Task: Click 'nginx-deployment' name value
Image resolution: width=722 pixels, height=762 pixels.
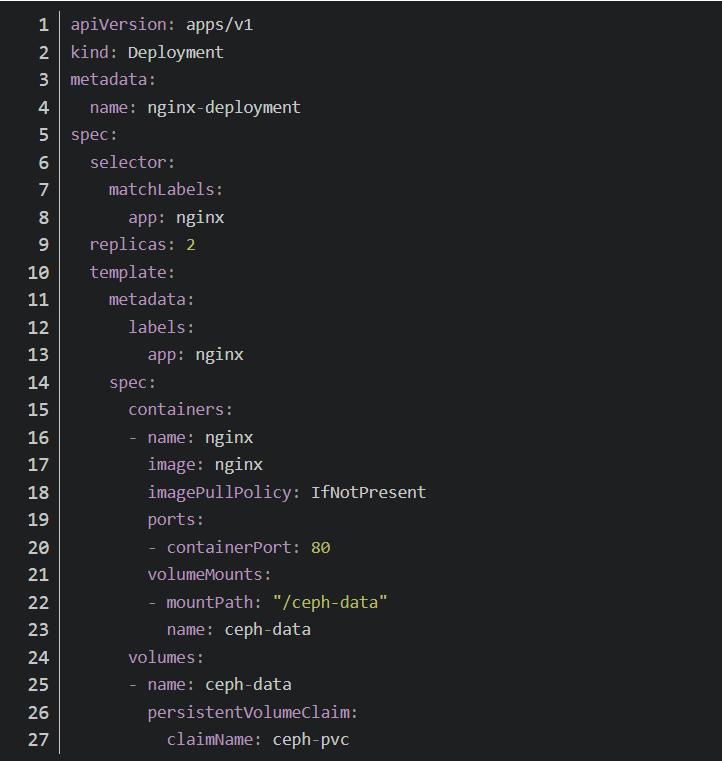Action: click(x=224, y=107)
